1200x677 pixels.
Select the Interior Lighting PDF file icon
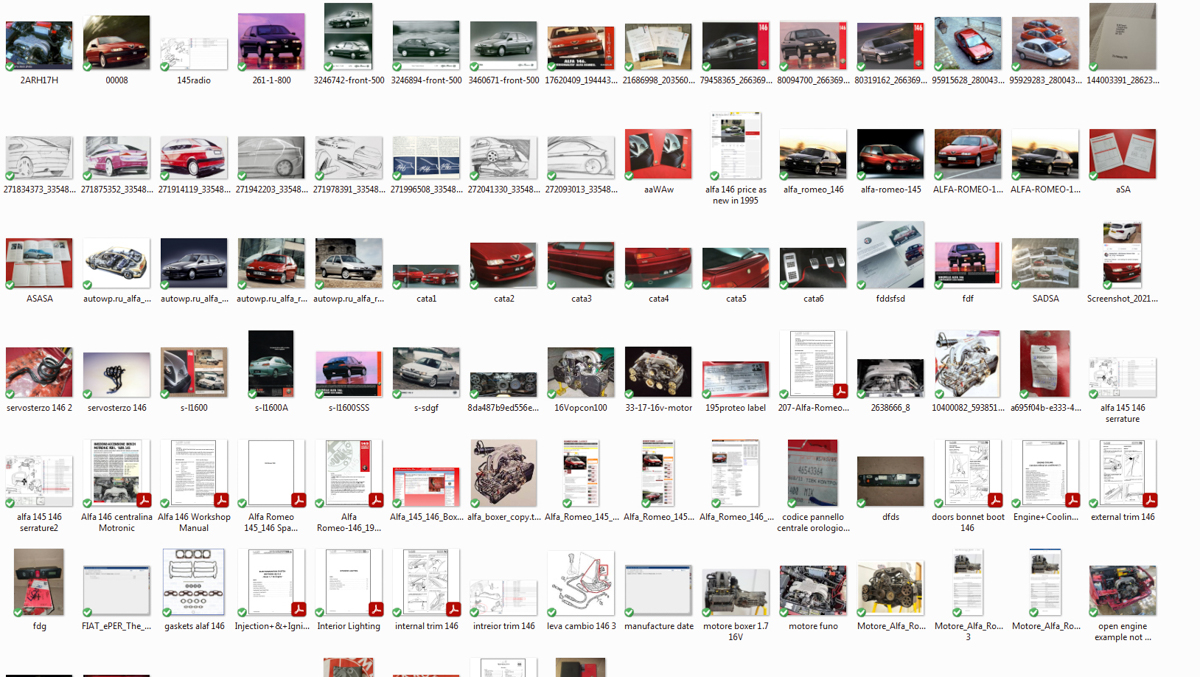348,583
